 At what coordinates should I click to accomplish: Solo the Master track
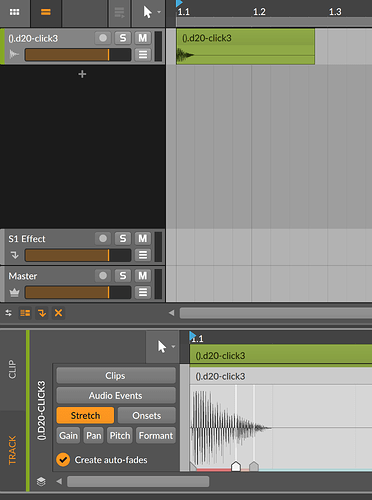click(123, 276)
